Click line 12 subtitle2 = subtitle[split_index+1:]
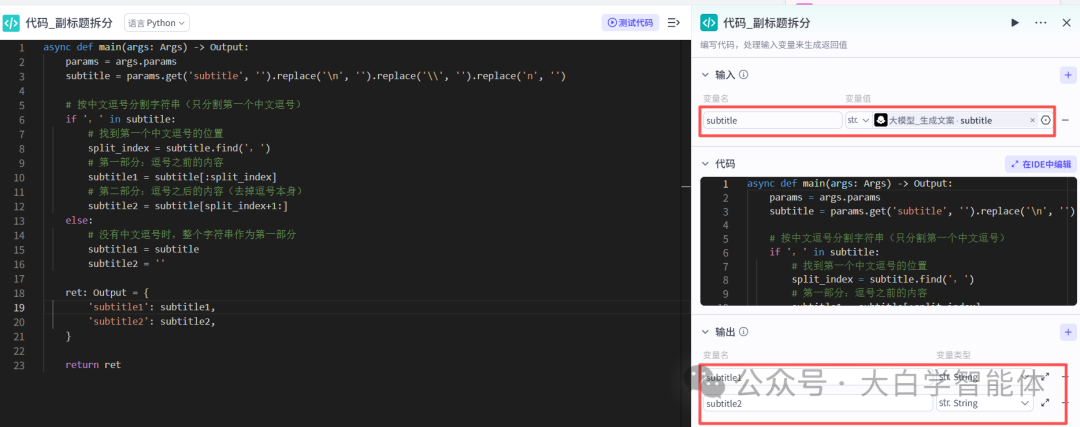The height and width of the screenshot is (427, 1080). [x=187, y=206]
